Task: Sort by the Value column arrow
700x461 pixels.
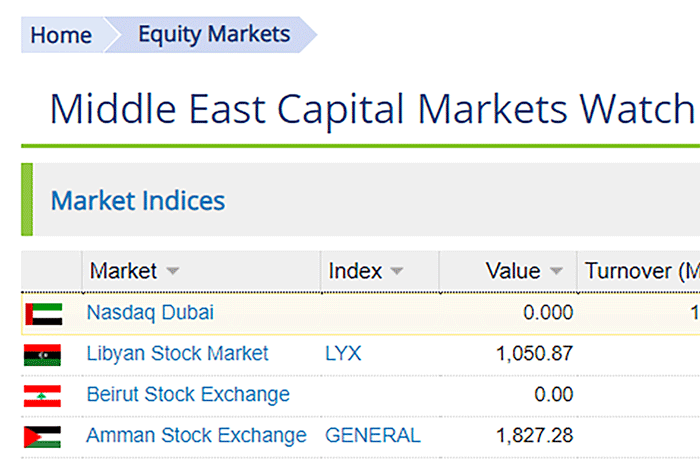Action: (556, 271)
